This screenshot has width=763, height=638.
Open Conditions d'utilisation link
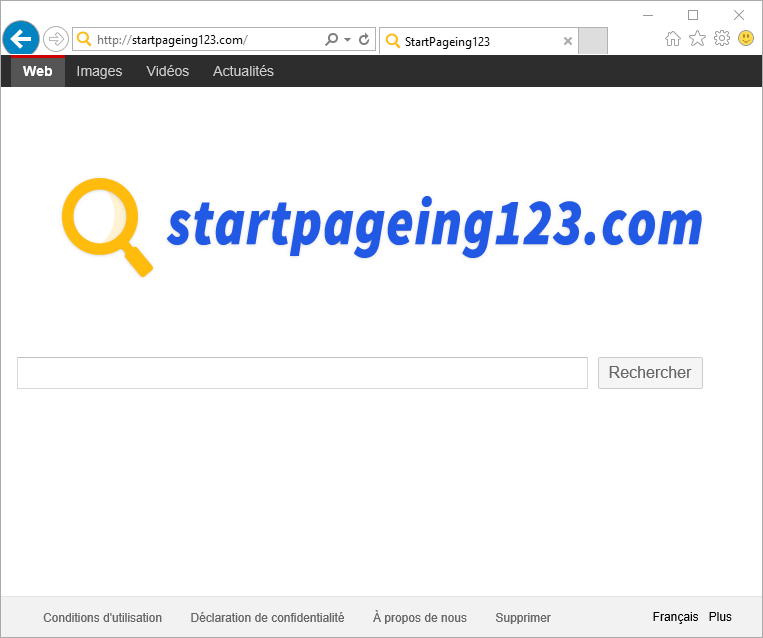point(103,618)
